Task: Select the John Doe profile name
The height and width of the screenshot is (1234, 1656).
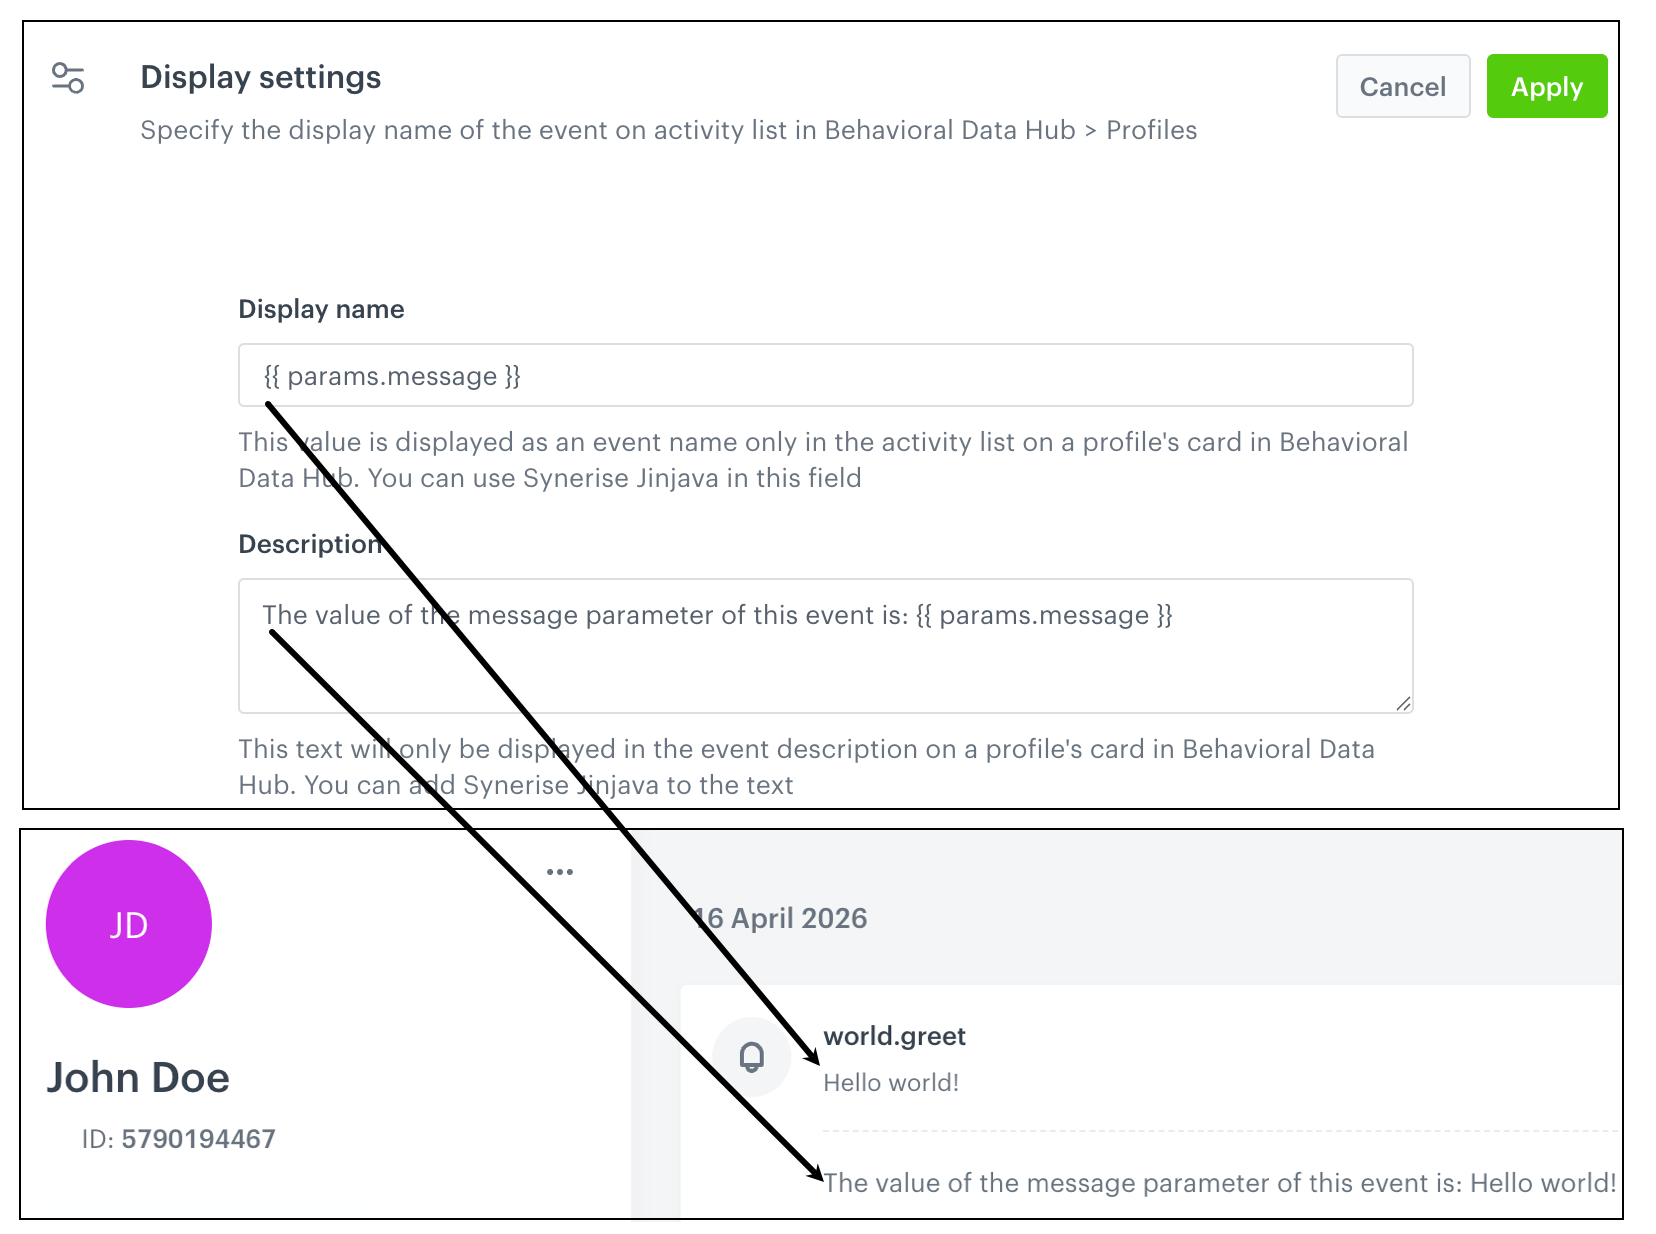Action: (x=137, y=1077)
